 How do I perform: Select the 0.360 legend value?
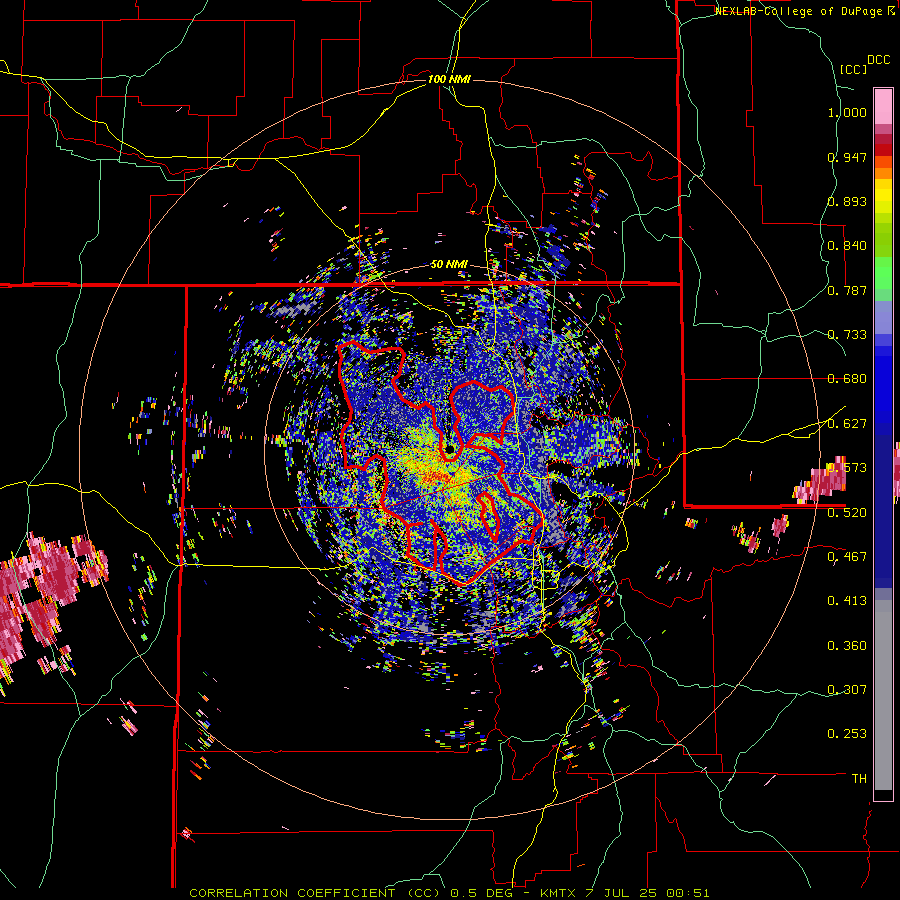tap(847, 646)
